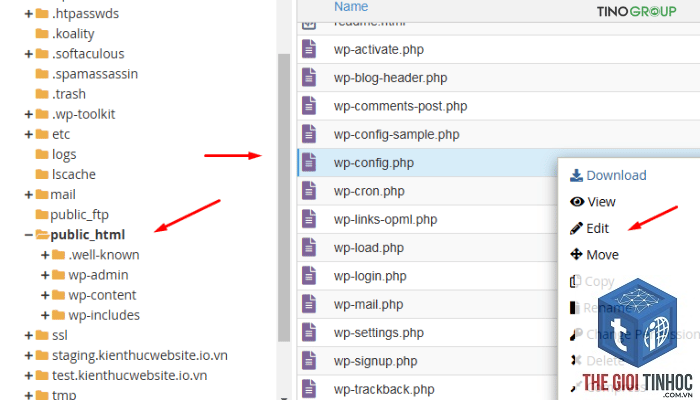Click the wp-cron.php file icon
The height and width of the screenshot is (400, 700).
click(309, 191)
